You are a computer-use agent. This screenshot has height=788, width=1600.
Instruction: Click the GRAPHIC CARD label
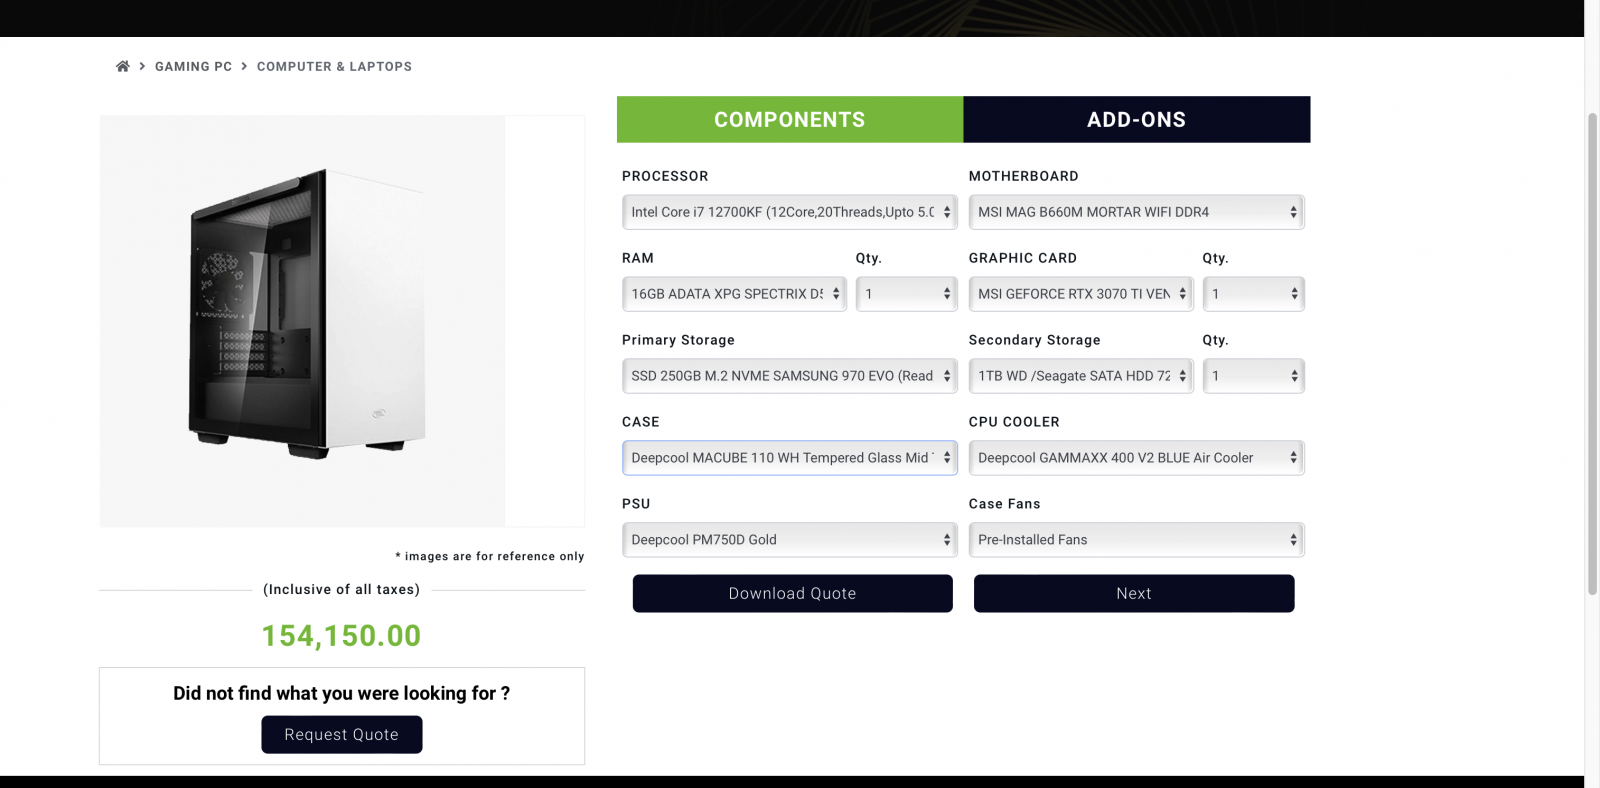point(1023,258)
